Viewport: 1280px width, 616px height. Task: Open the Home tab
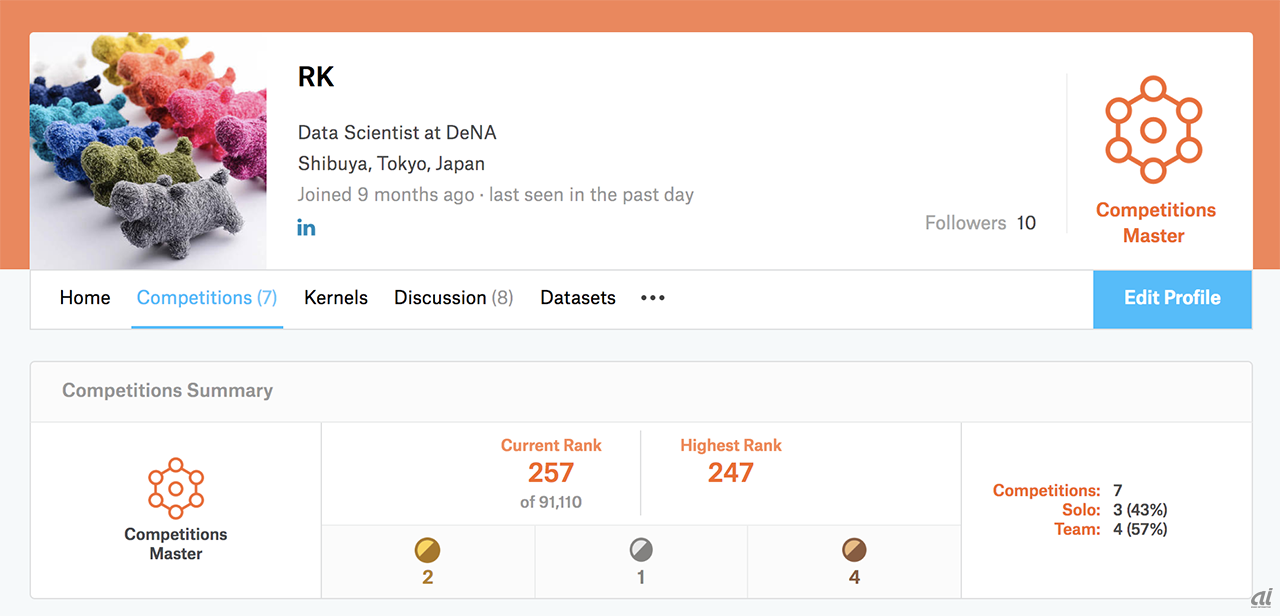(85, 298)
